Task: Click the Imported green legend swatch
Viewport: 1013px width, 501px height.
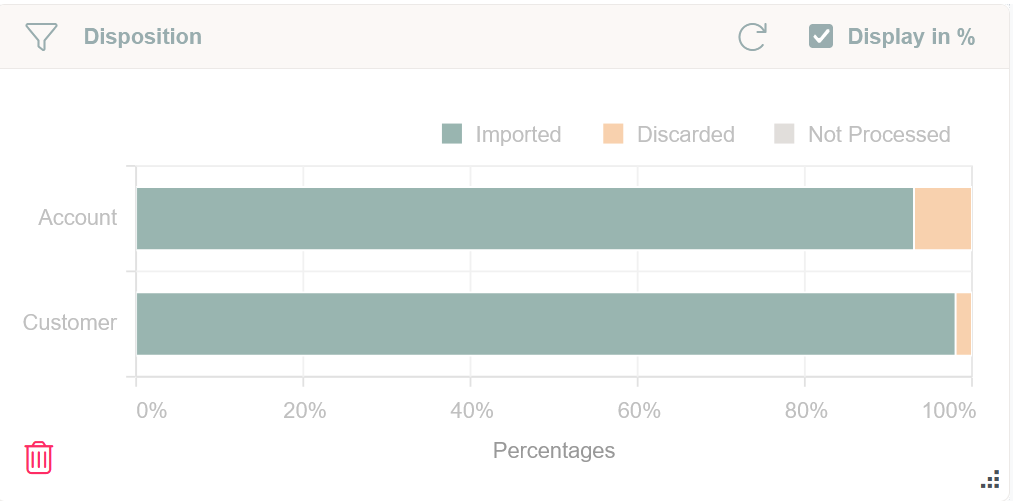Action: (x=452, y=134)
